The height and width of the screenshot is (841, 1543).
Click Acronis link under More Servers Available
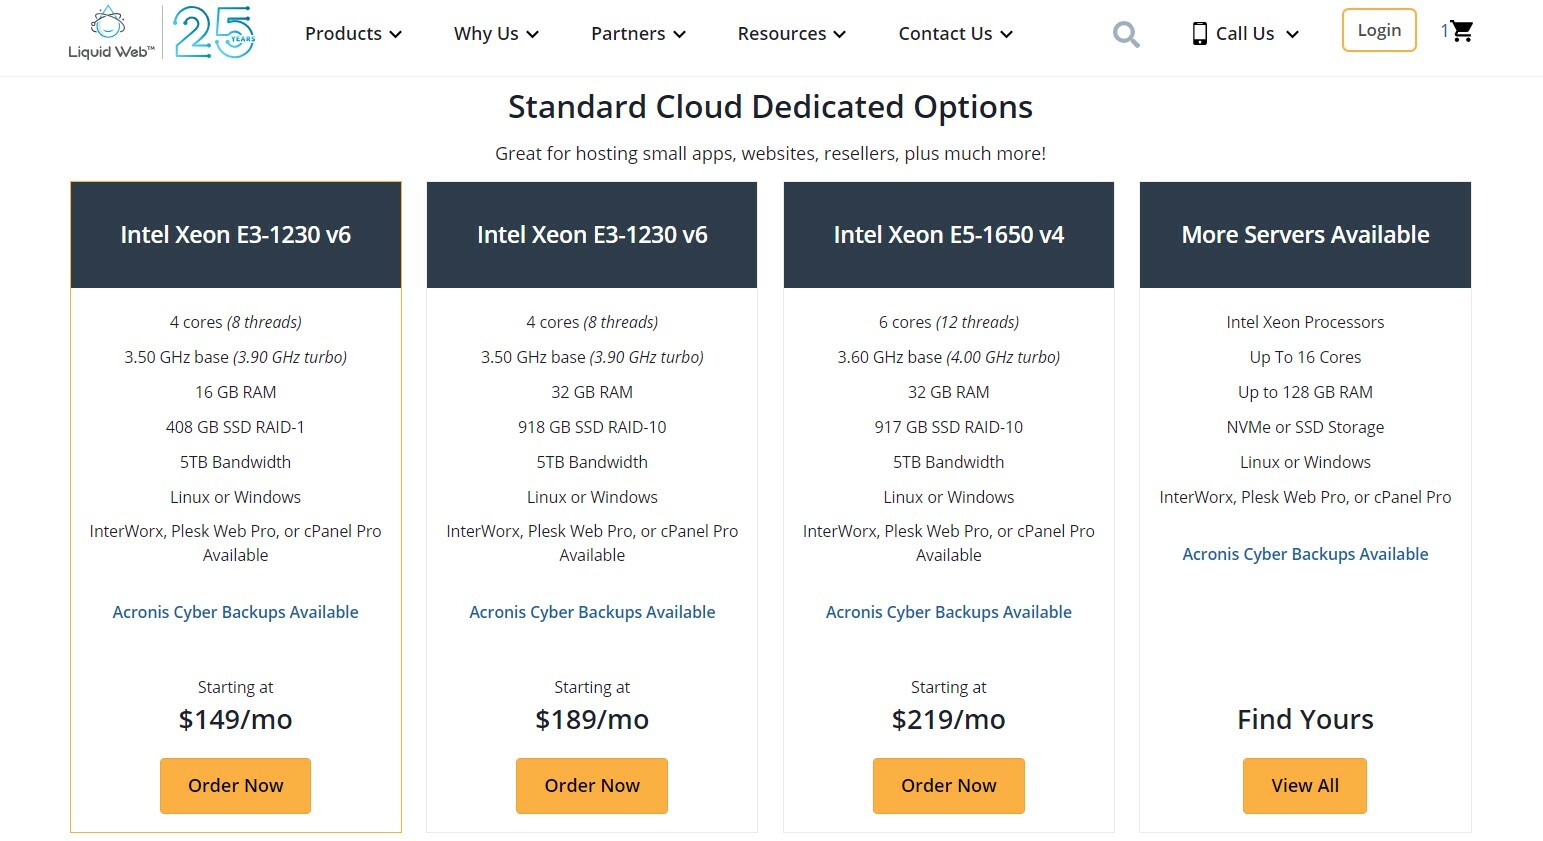[1304, 553]
